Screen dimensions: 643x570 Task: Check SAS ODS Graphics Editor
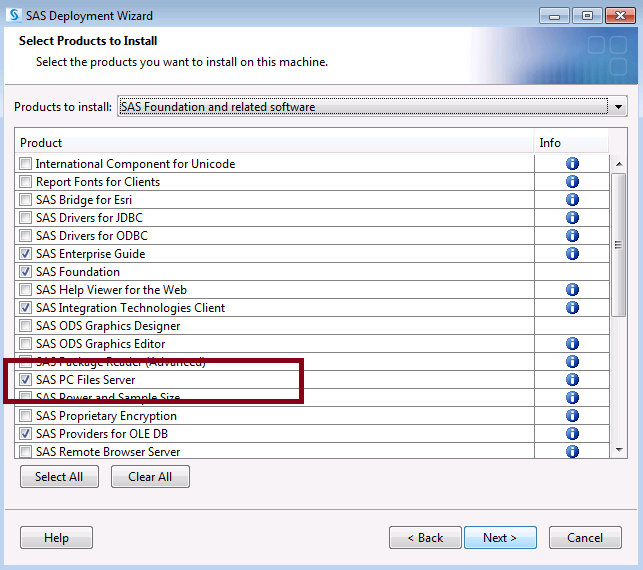tap(25, 344)
